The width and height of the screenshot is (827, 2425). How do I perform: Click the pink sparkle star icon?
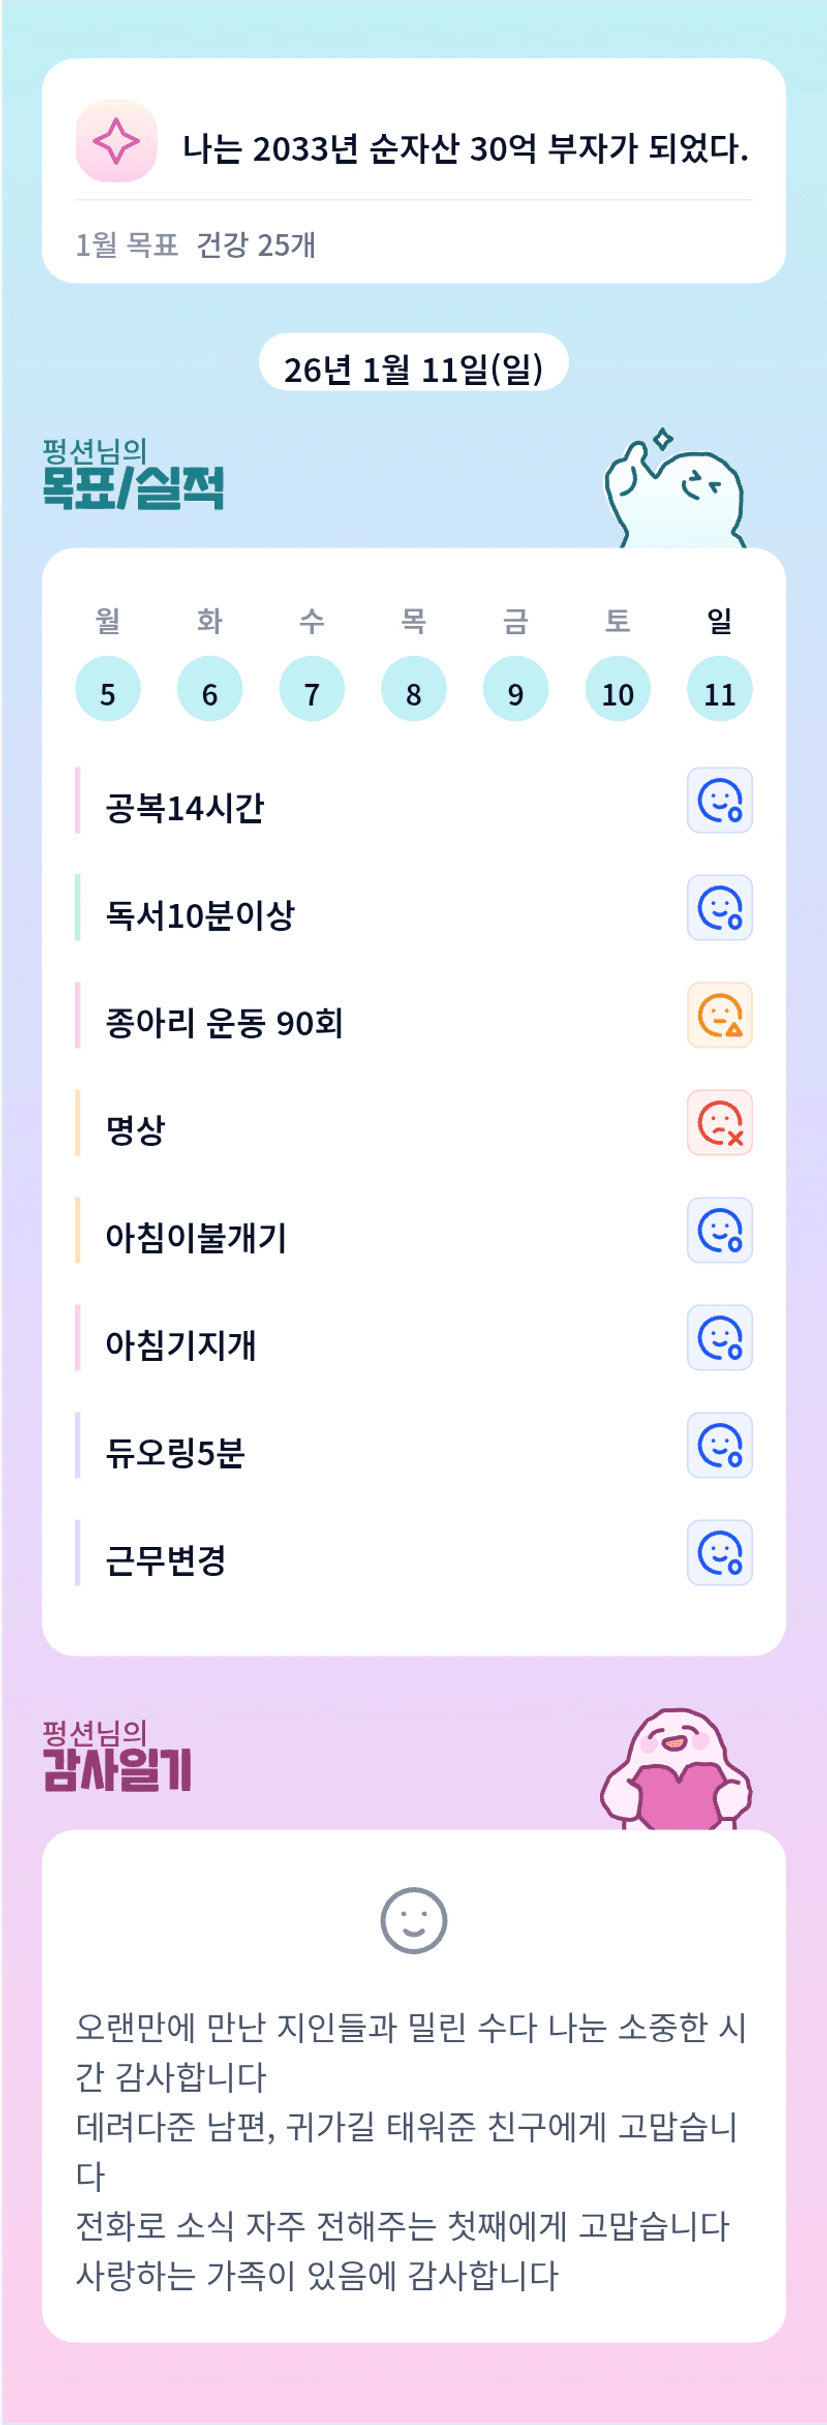click(116, 141)
